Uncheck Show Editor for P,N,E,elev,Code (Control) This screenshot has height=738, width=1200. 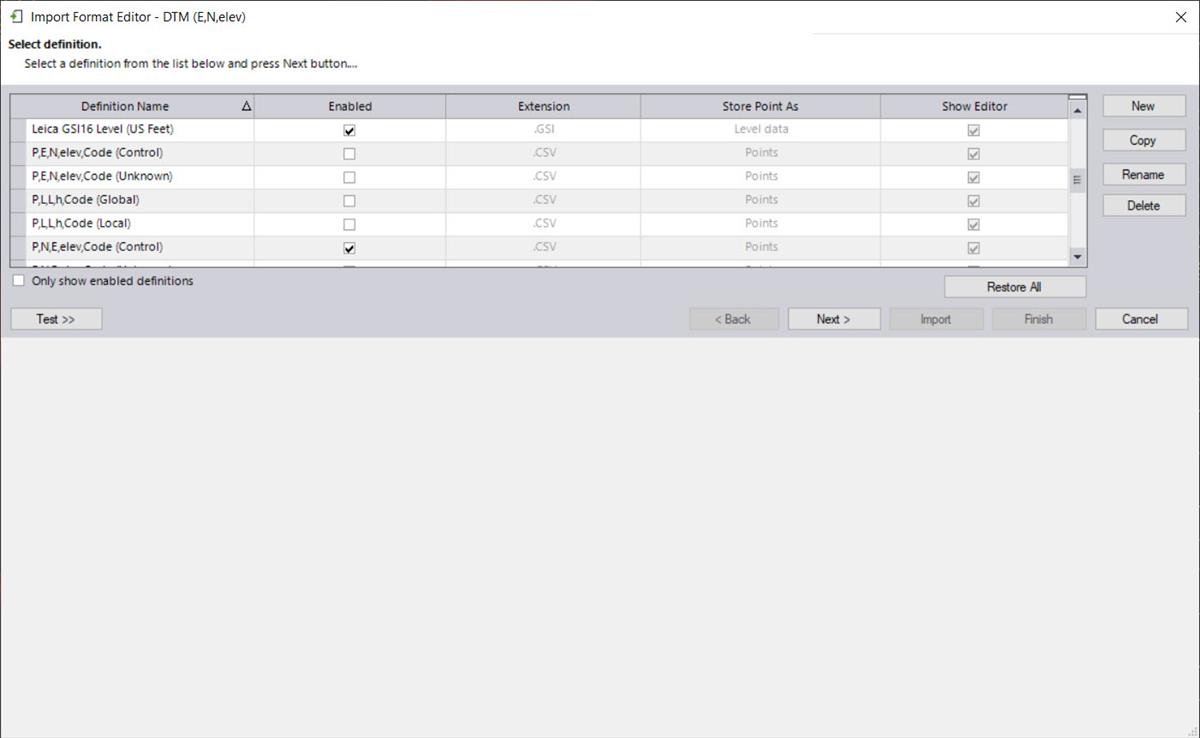(974, 247)
